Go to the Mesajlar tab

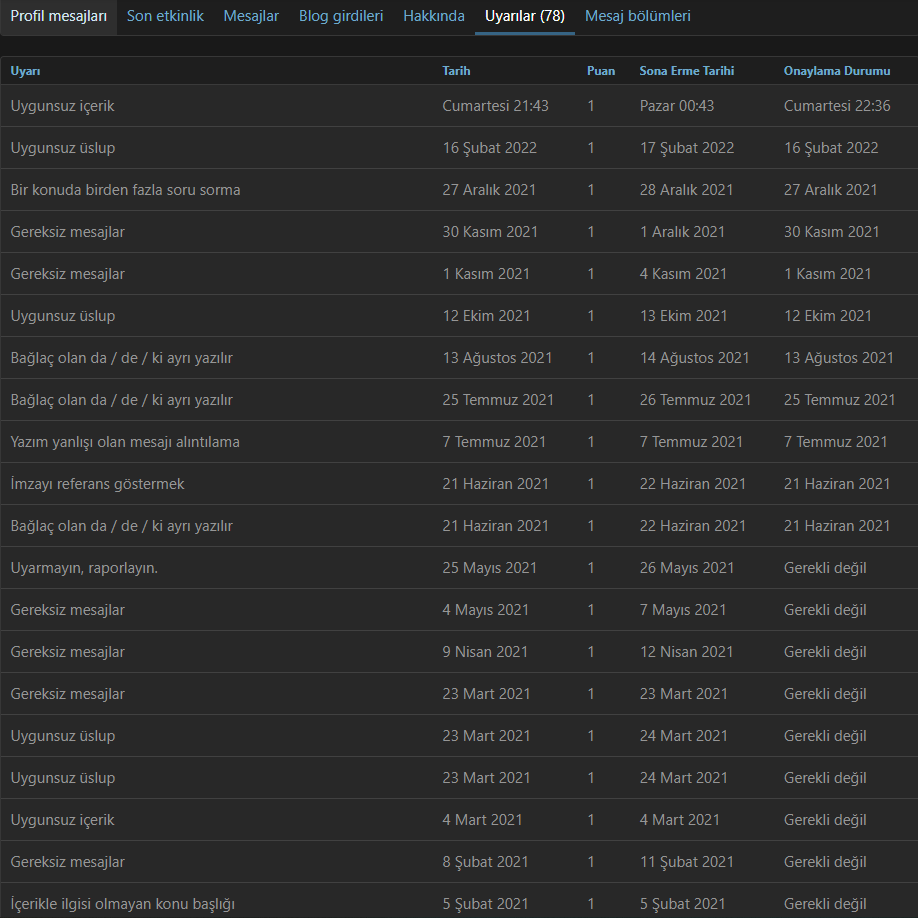(251, 16)
